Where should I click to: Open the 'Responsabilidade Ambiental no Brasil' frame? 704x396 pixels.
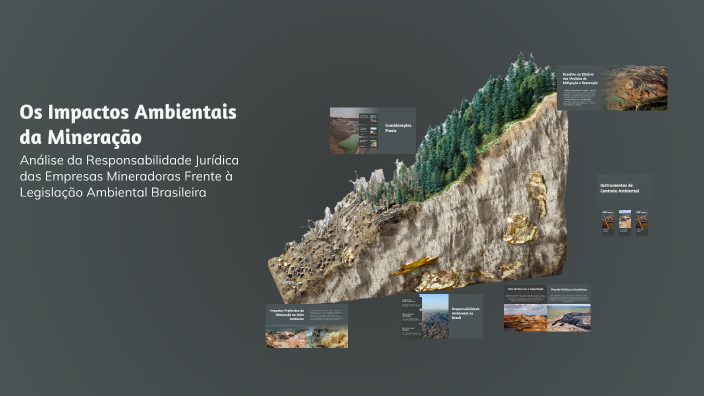[x=442, y=316]
